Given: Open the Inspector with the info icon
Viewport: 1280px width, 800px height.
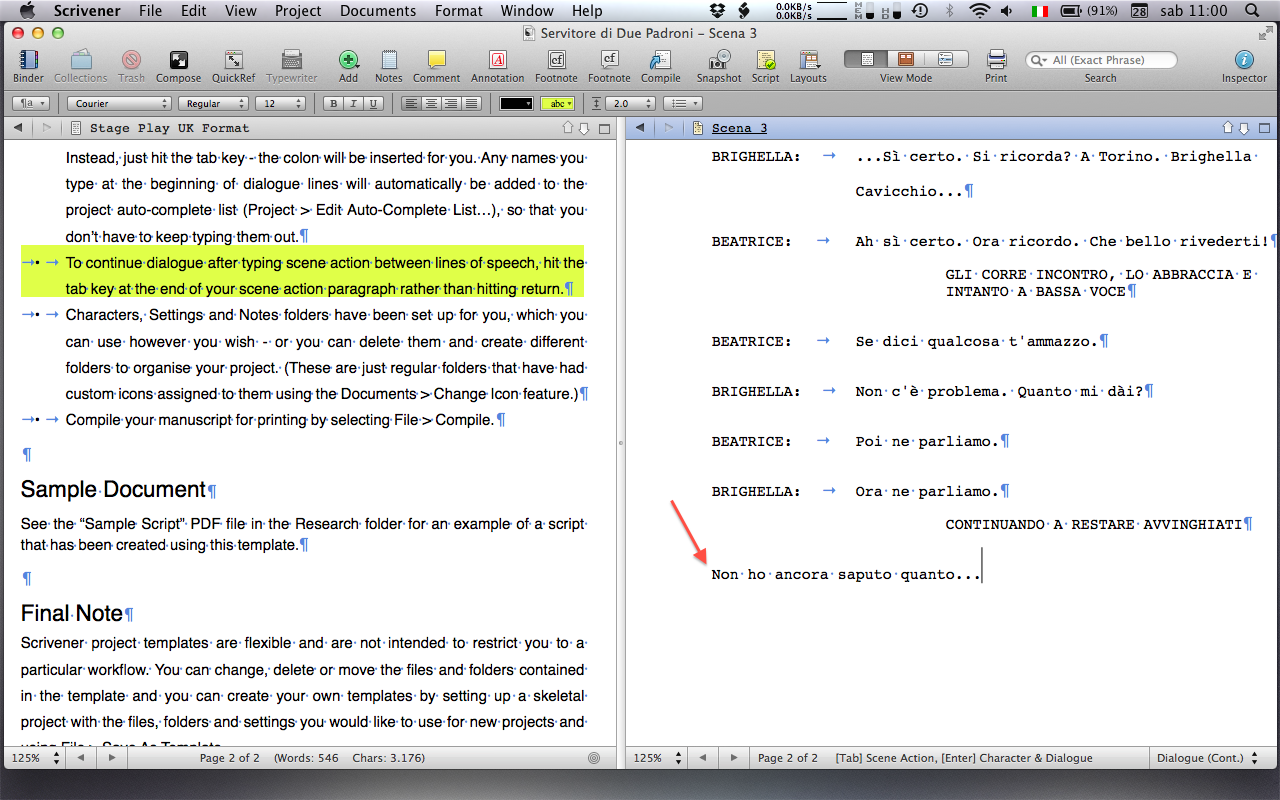Looking at the screenshot, I should click(1244, 60).
